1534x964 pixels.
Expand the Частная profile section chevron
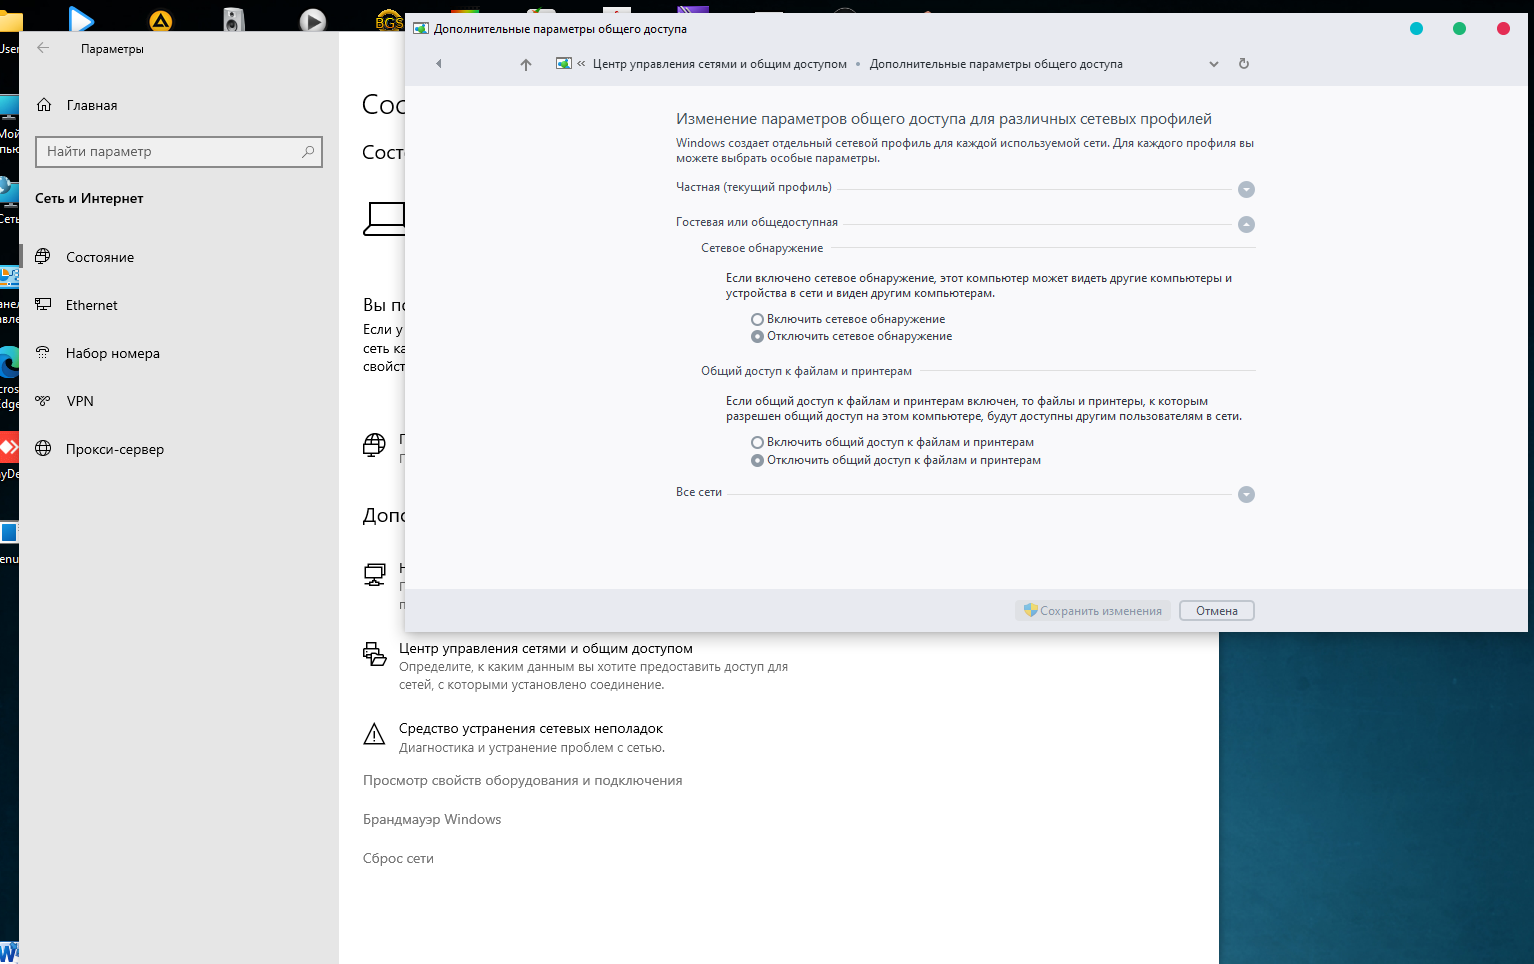1246,190
